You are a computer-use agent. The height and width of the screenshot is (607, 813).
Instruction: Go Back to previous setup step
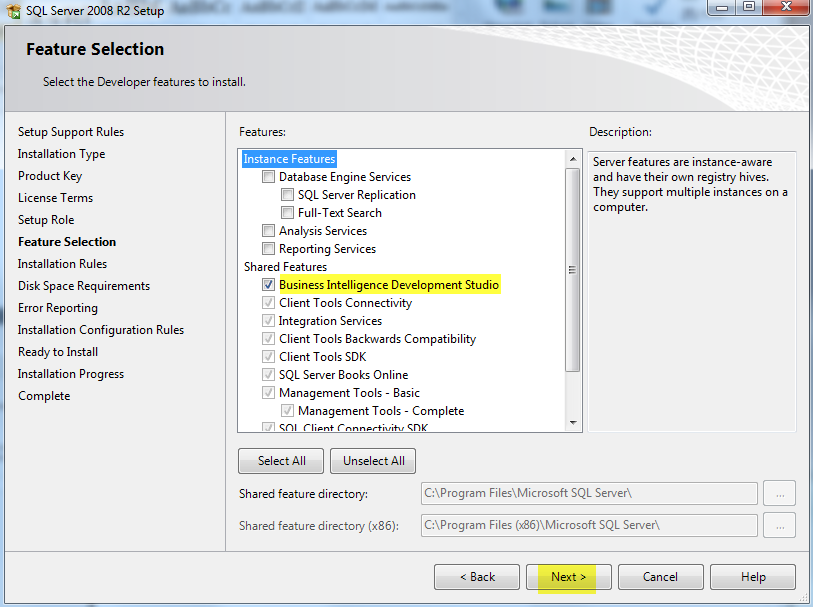[x=477, y=577]
